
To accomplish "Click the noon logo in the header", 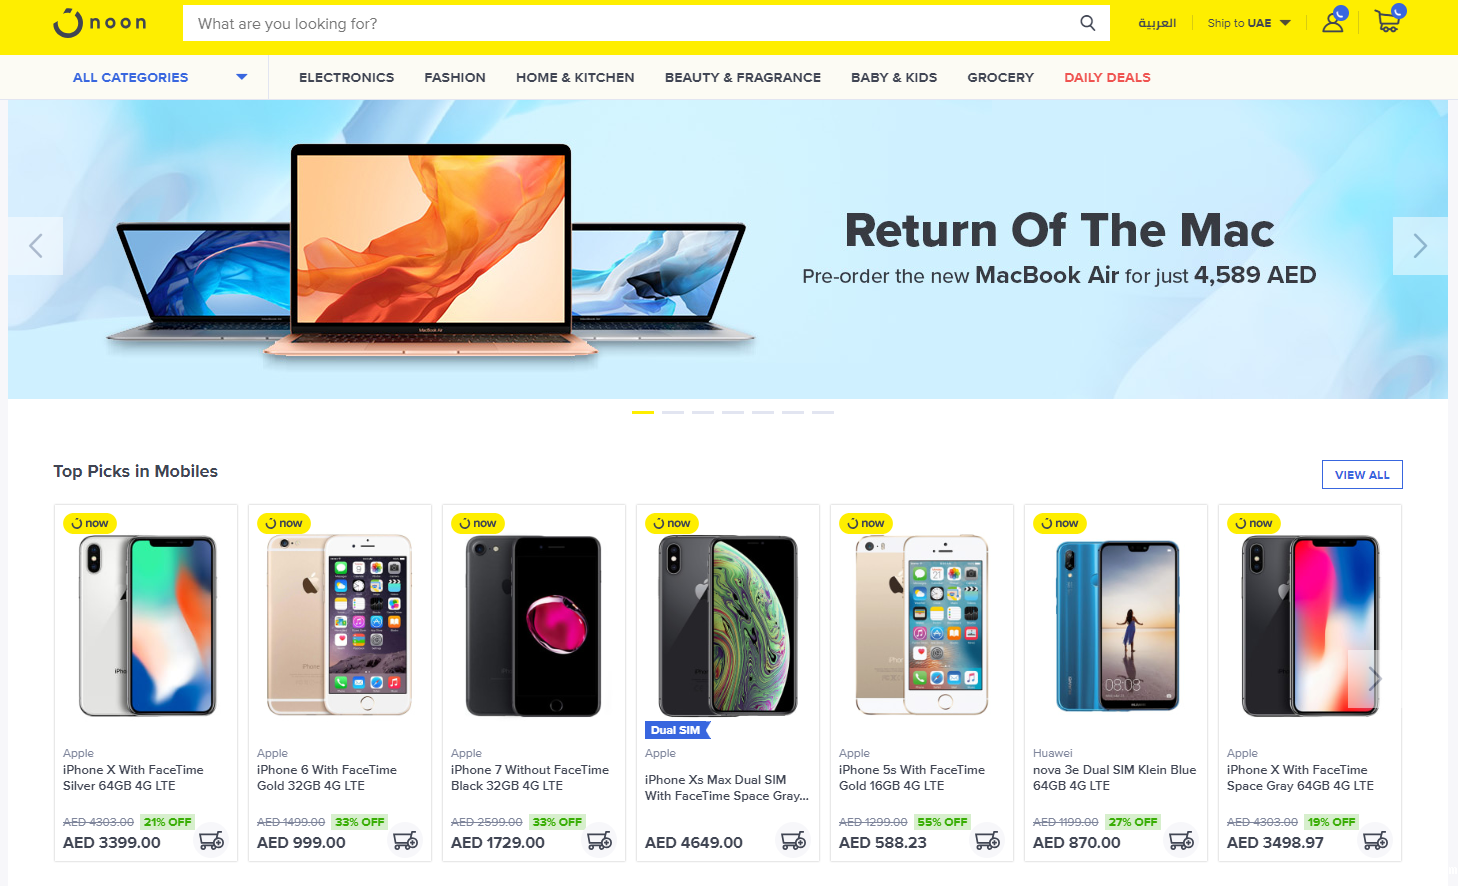I will tap(100, 23).
